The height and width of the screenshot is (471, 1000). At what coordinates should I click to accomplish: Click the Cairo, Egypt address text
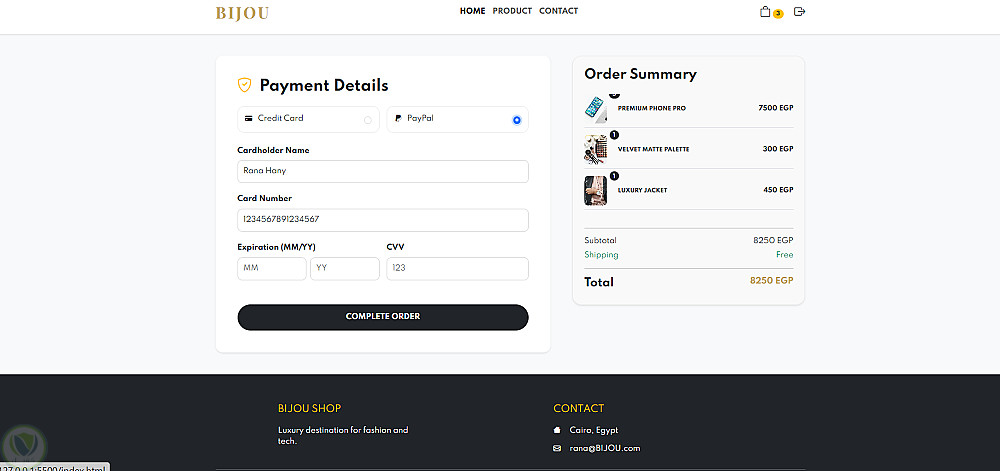(x=594, y=430)
